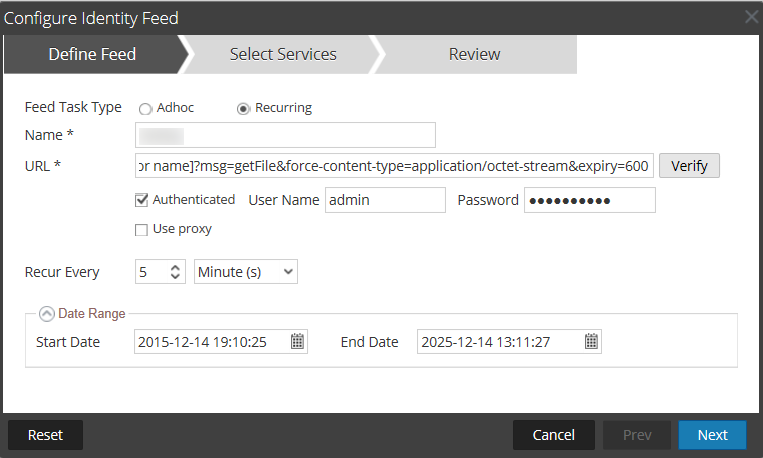This screenshot has height=458, width=763.
Task: Enable the Use proxy checkbox
Action: [141, 230]
